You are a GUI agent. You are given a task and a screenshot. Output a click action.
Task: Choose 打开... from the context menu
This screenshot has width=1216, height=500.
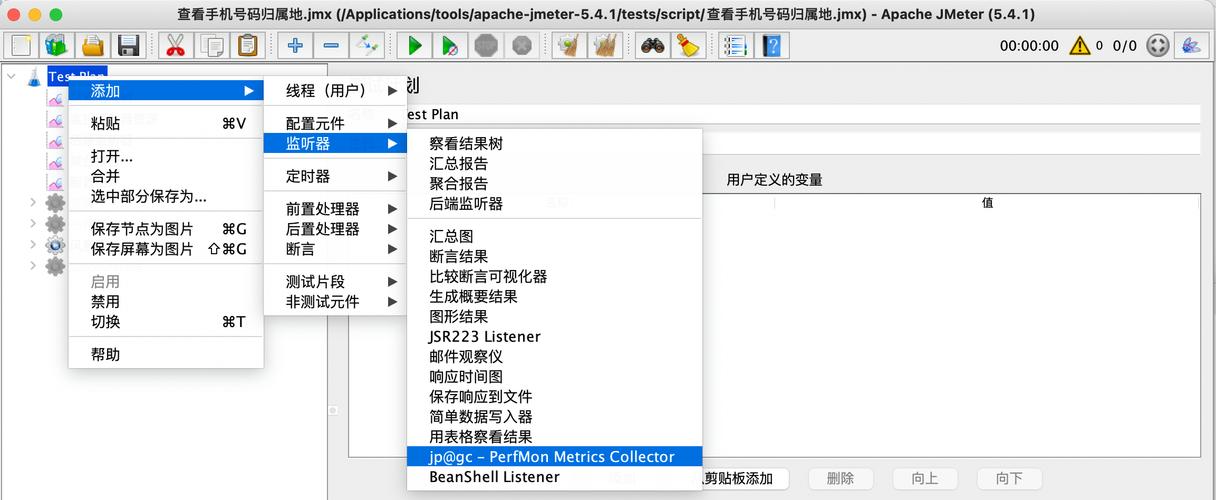click(x=166, y=156)
